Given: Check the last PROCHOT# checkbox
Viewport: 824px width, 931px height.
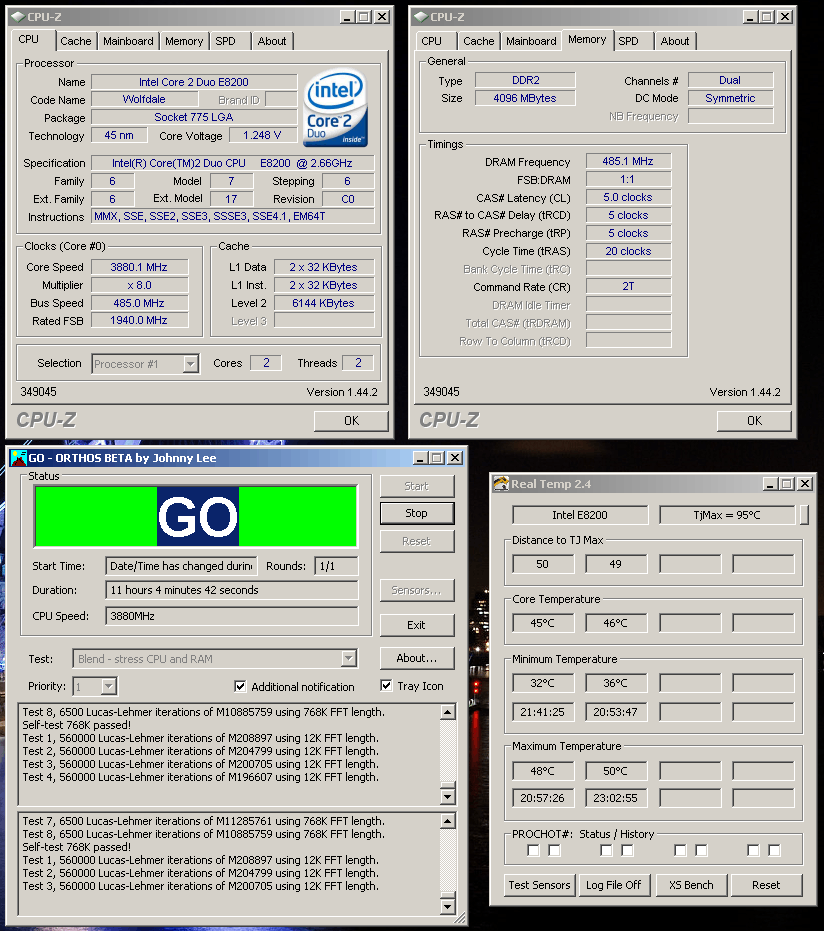Looking at the screenshot, I should [774, 851].
